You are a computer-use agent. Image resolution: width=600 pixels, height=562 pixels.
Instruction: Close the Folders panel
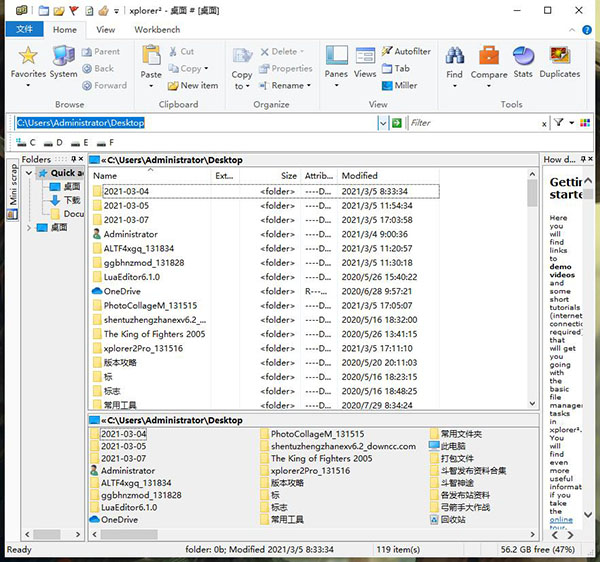pyautogui.click(x=81, y=159)
